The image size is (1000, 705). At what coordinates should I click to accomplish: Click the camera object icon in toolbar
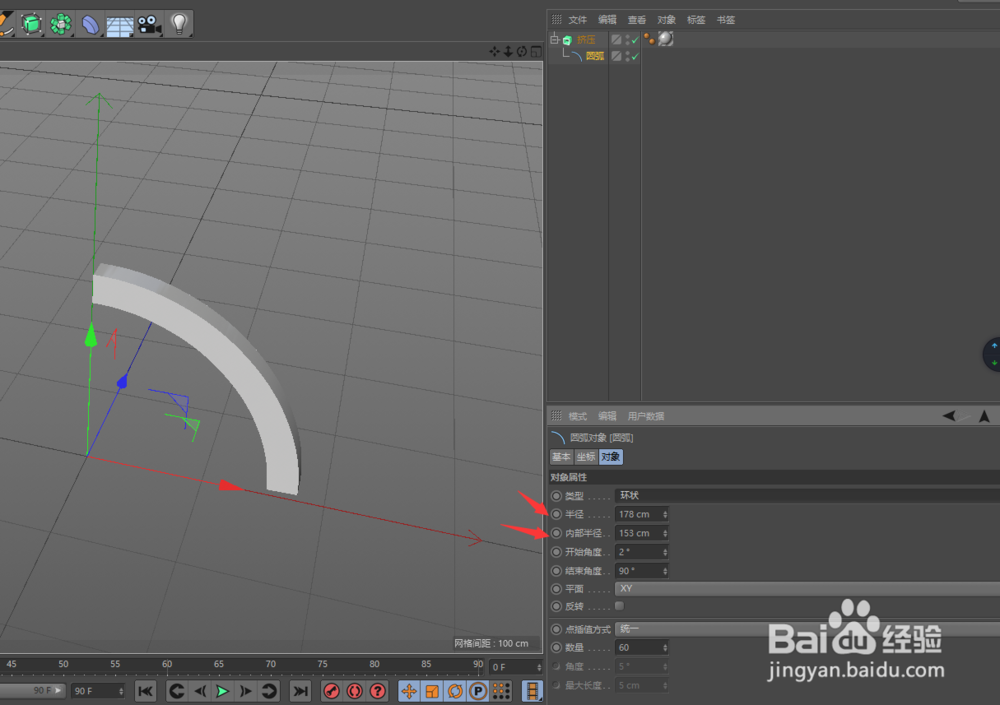[149, 24]
